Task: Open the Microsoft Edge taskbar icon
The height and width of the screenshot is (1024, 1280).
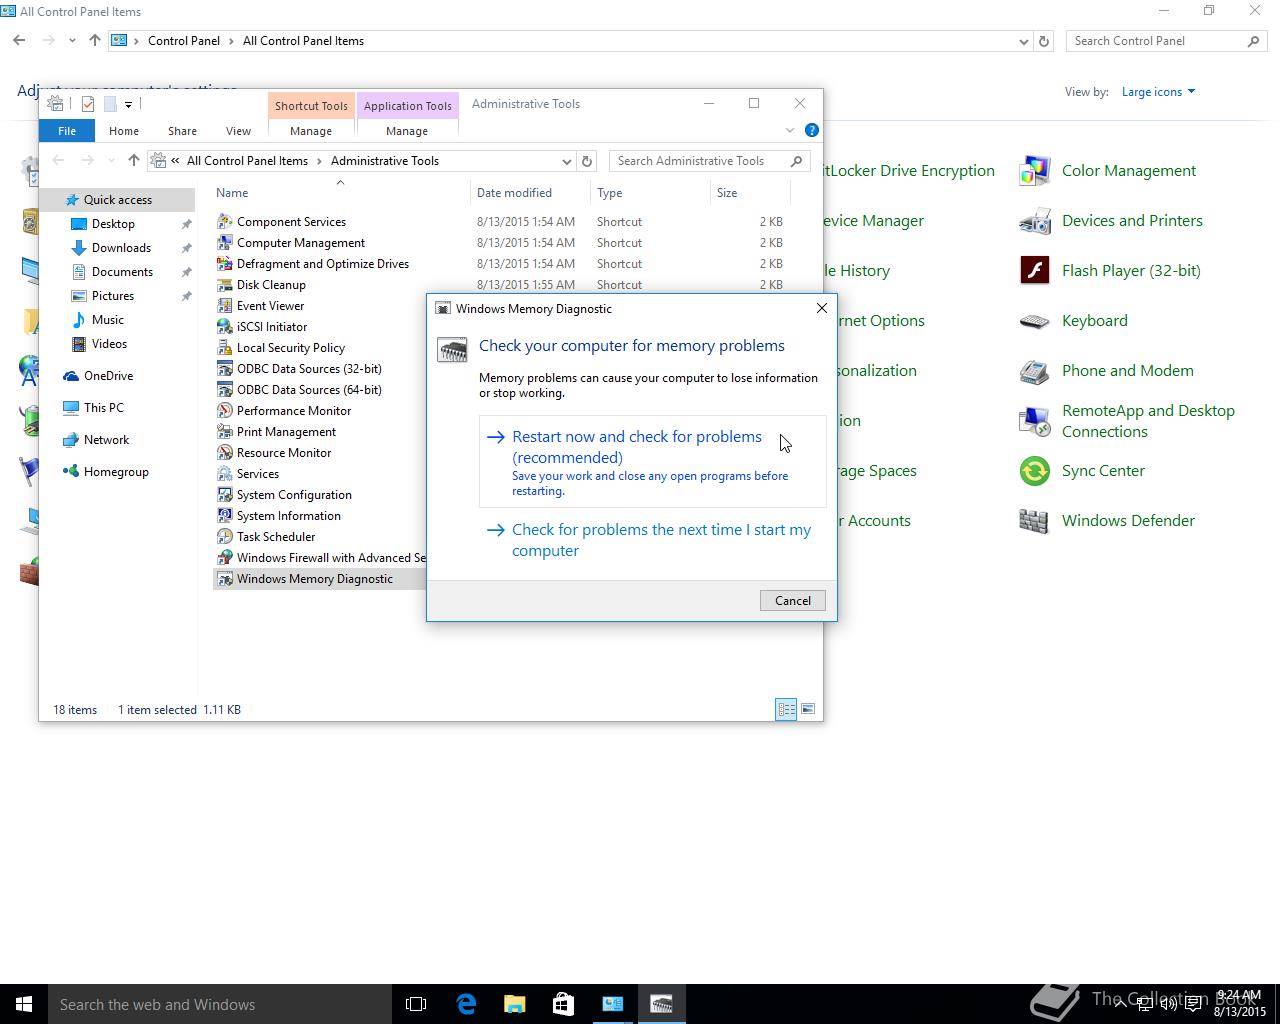Action: point(466,1004)
